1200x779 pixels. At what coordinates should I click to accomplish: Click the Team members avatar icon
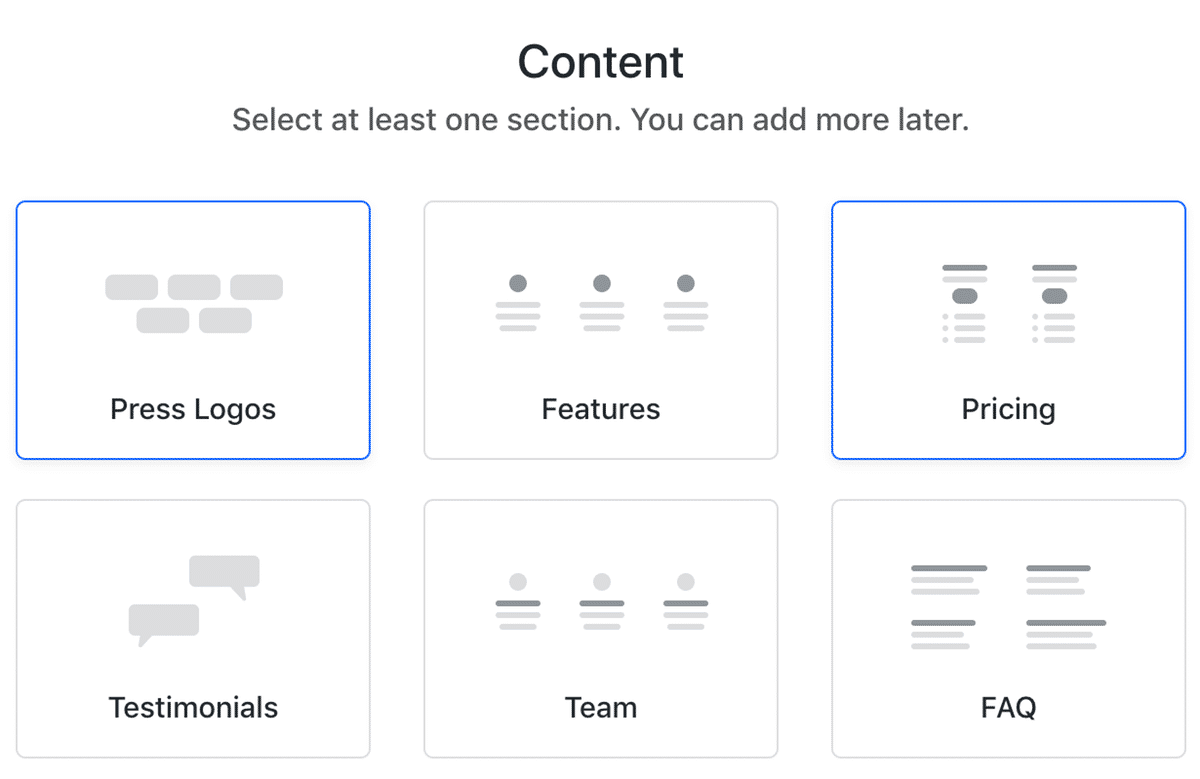(601, 601)
